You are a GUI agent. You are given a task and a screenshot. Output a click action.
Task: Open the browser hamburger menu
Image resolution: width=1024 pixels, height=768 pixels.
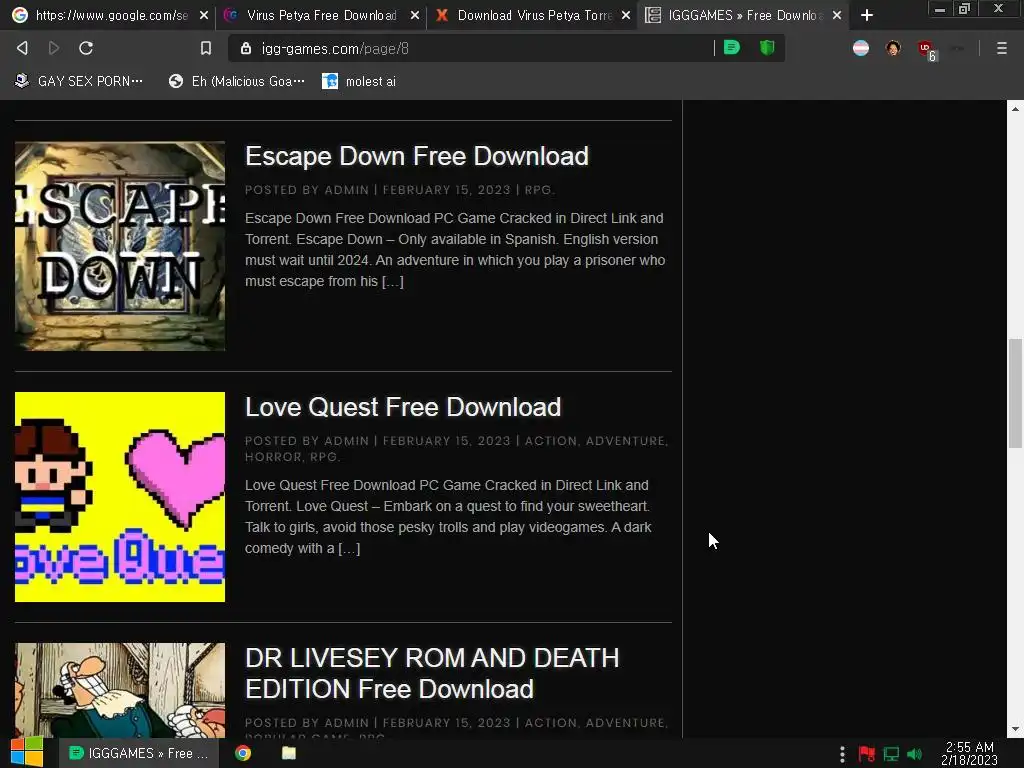[x=1001, y=48]
